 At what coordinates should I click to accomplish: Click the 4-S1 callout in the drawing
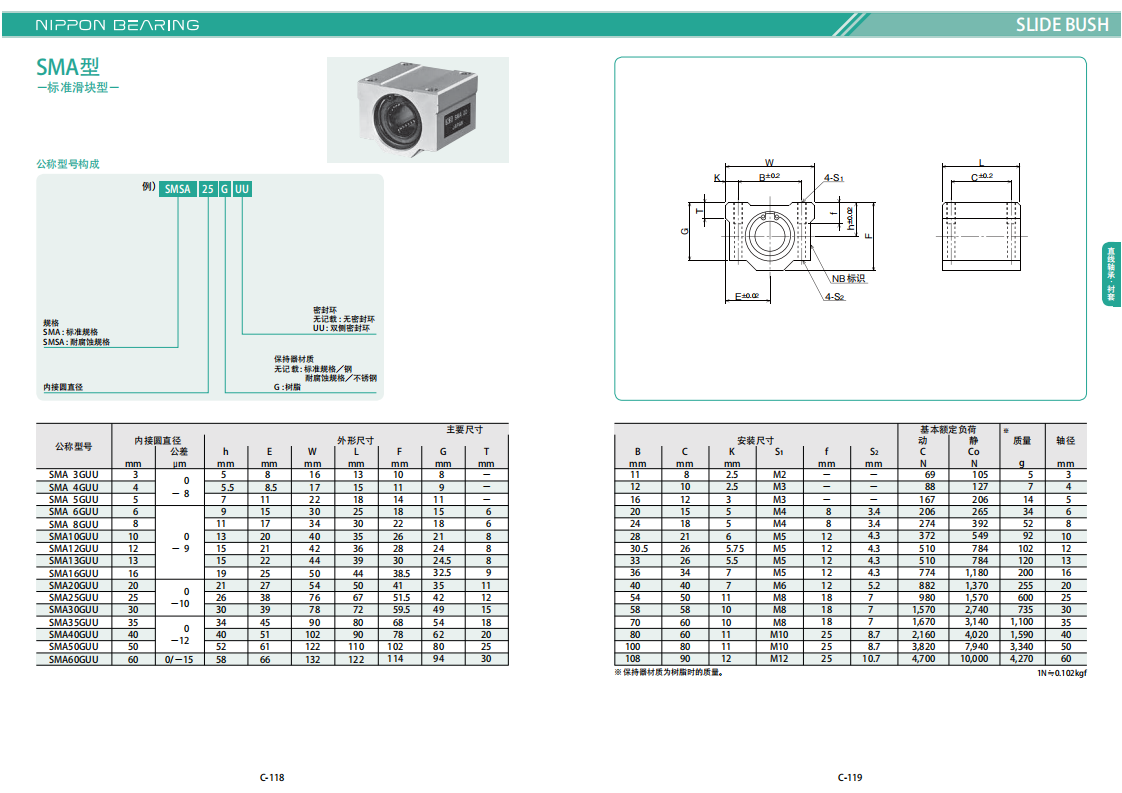834,177
